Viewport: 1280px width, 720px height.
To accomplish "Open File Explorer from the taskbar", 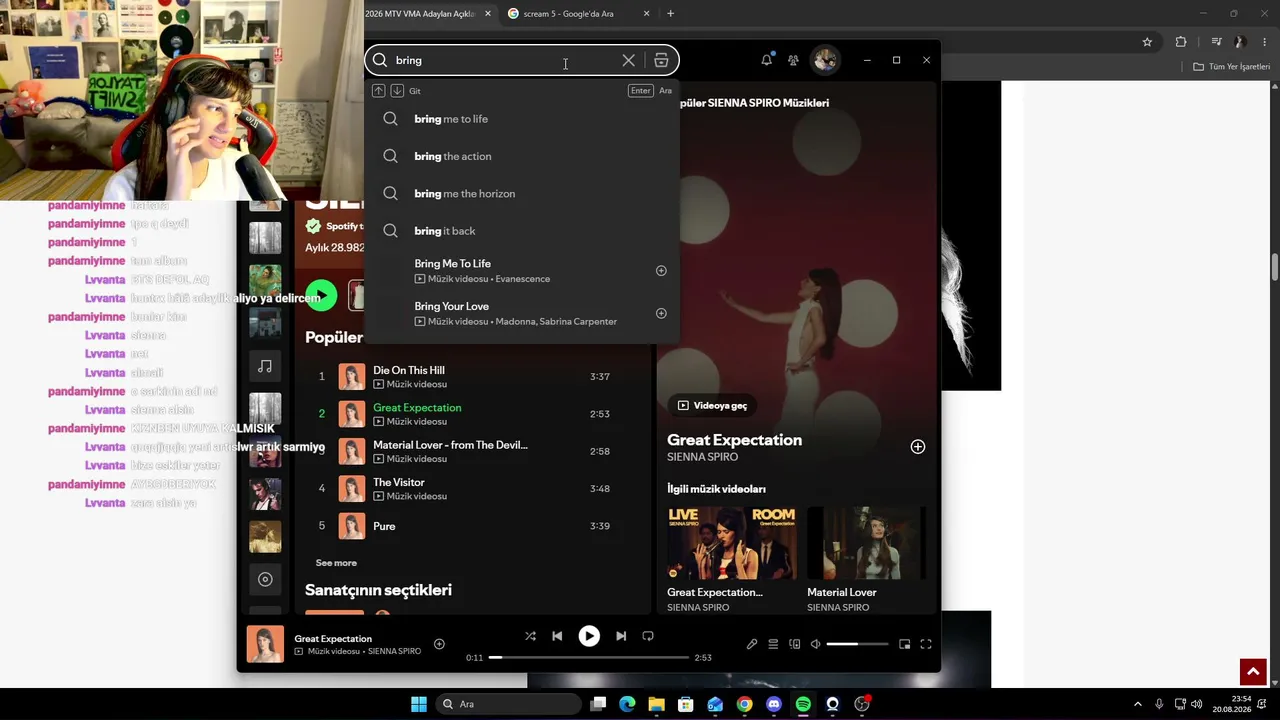I will coord(656,704).
